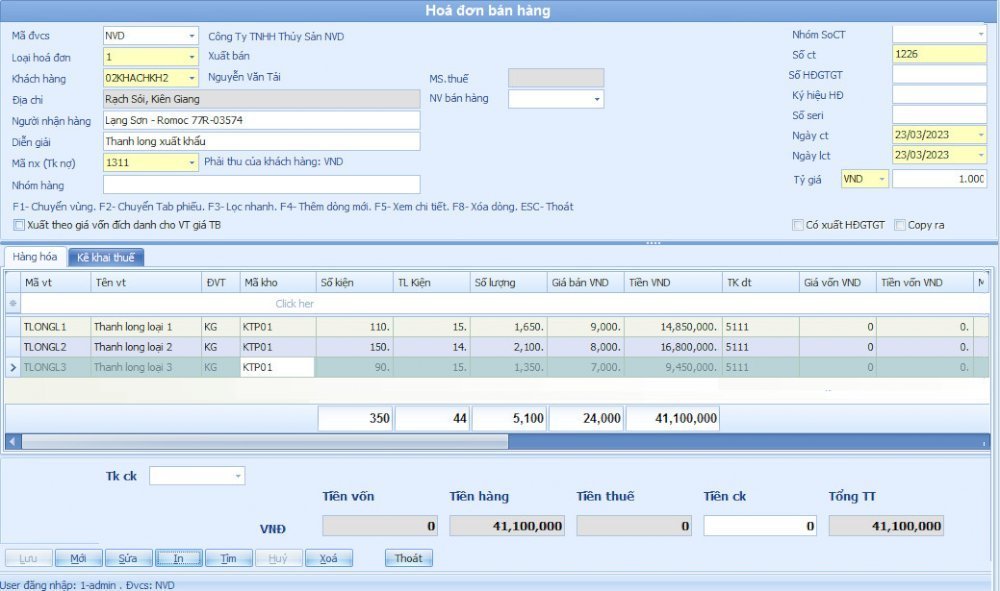
Task: Click the 'In' print button
Action: pos(178,559)
